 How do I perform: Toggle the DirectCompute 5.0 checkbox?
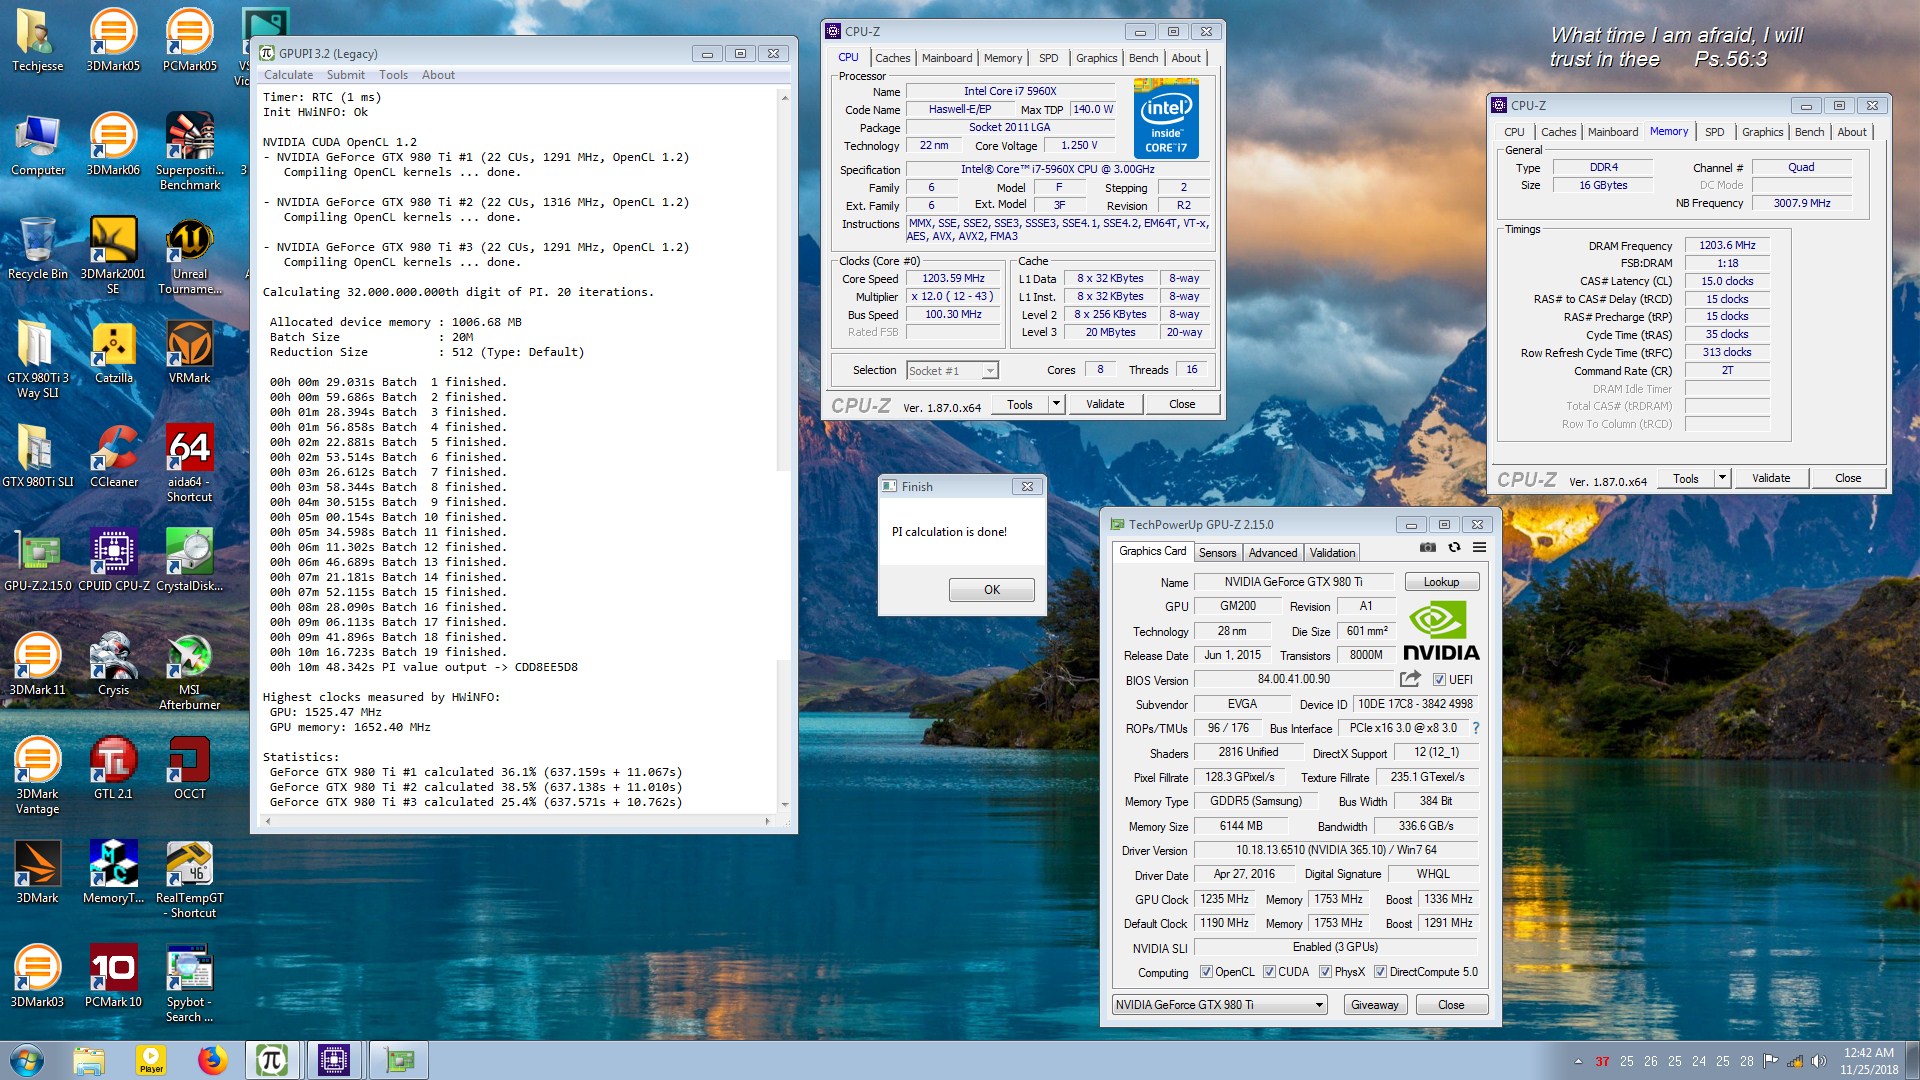tap(1380, 972)
